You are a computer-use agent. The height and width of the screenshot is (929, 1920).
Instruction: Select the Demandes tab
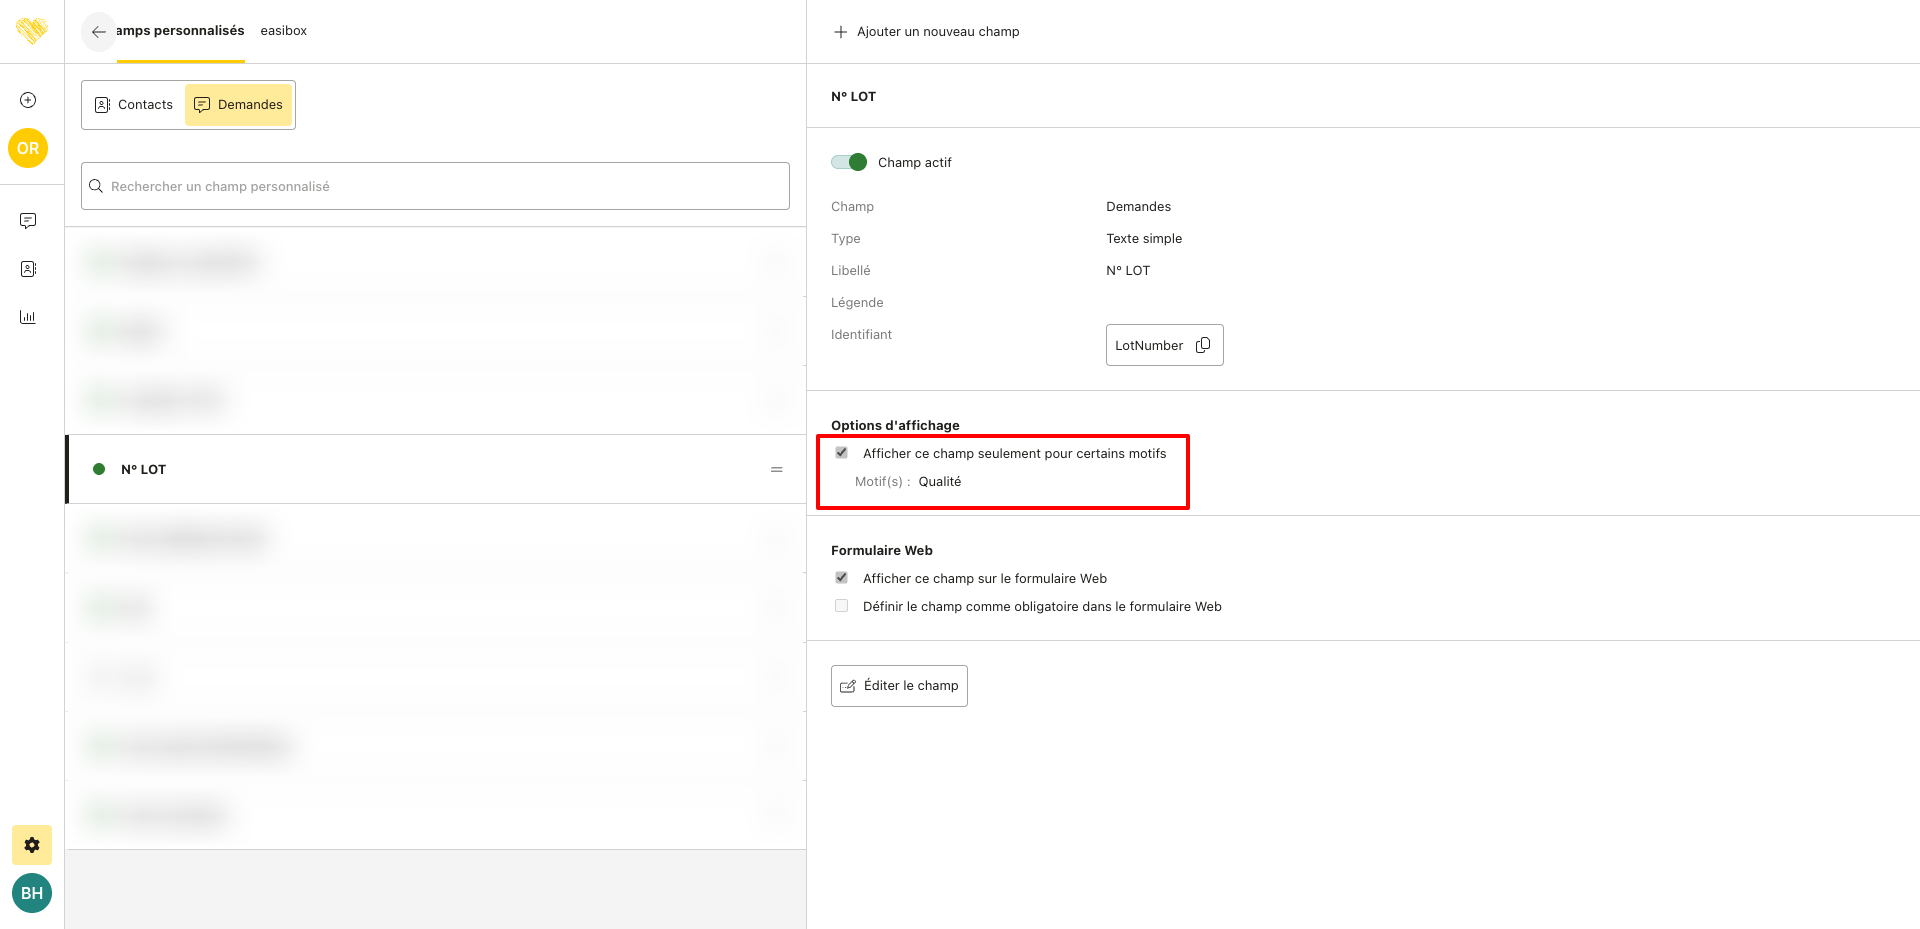click(238, 105)
